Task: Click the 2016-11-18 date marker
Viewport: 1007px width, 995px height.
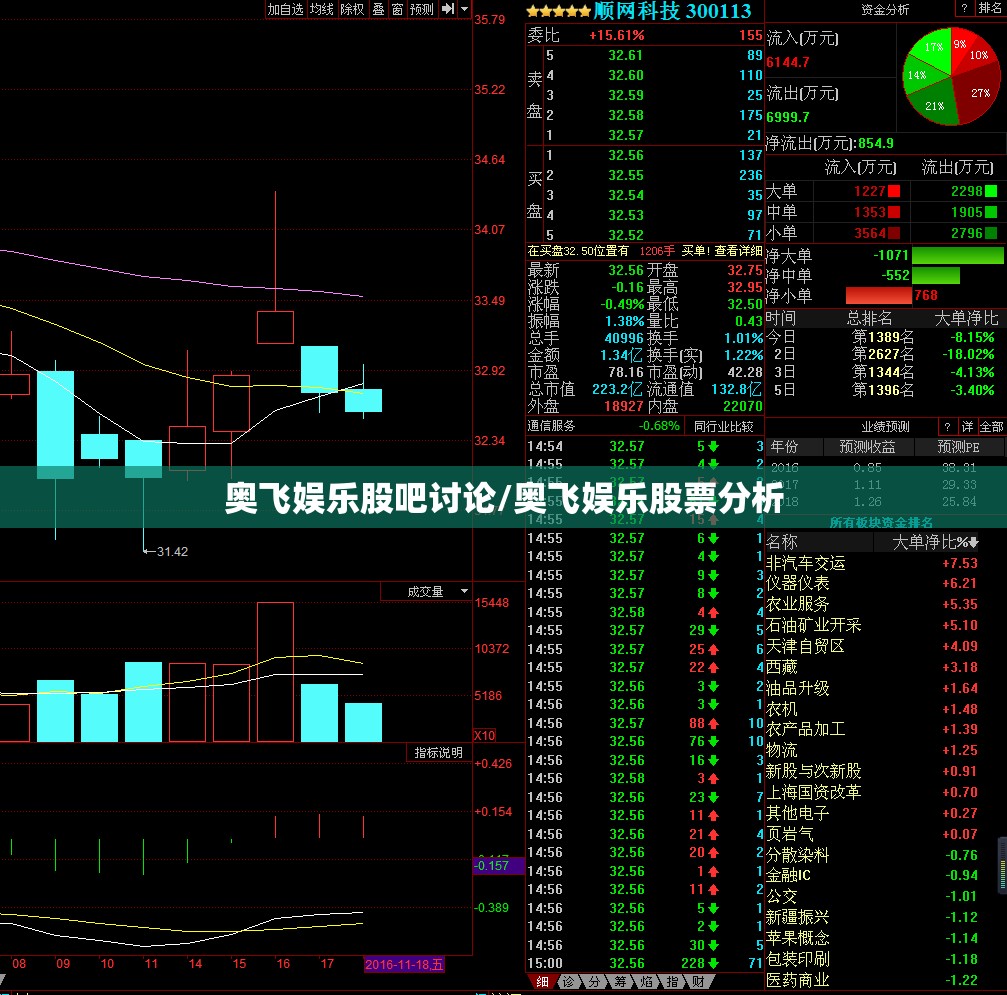Action: tap(404, 964)
